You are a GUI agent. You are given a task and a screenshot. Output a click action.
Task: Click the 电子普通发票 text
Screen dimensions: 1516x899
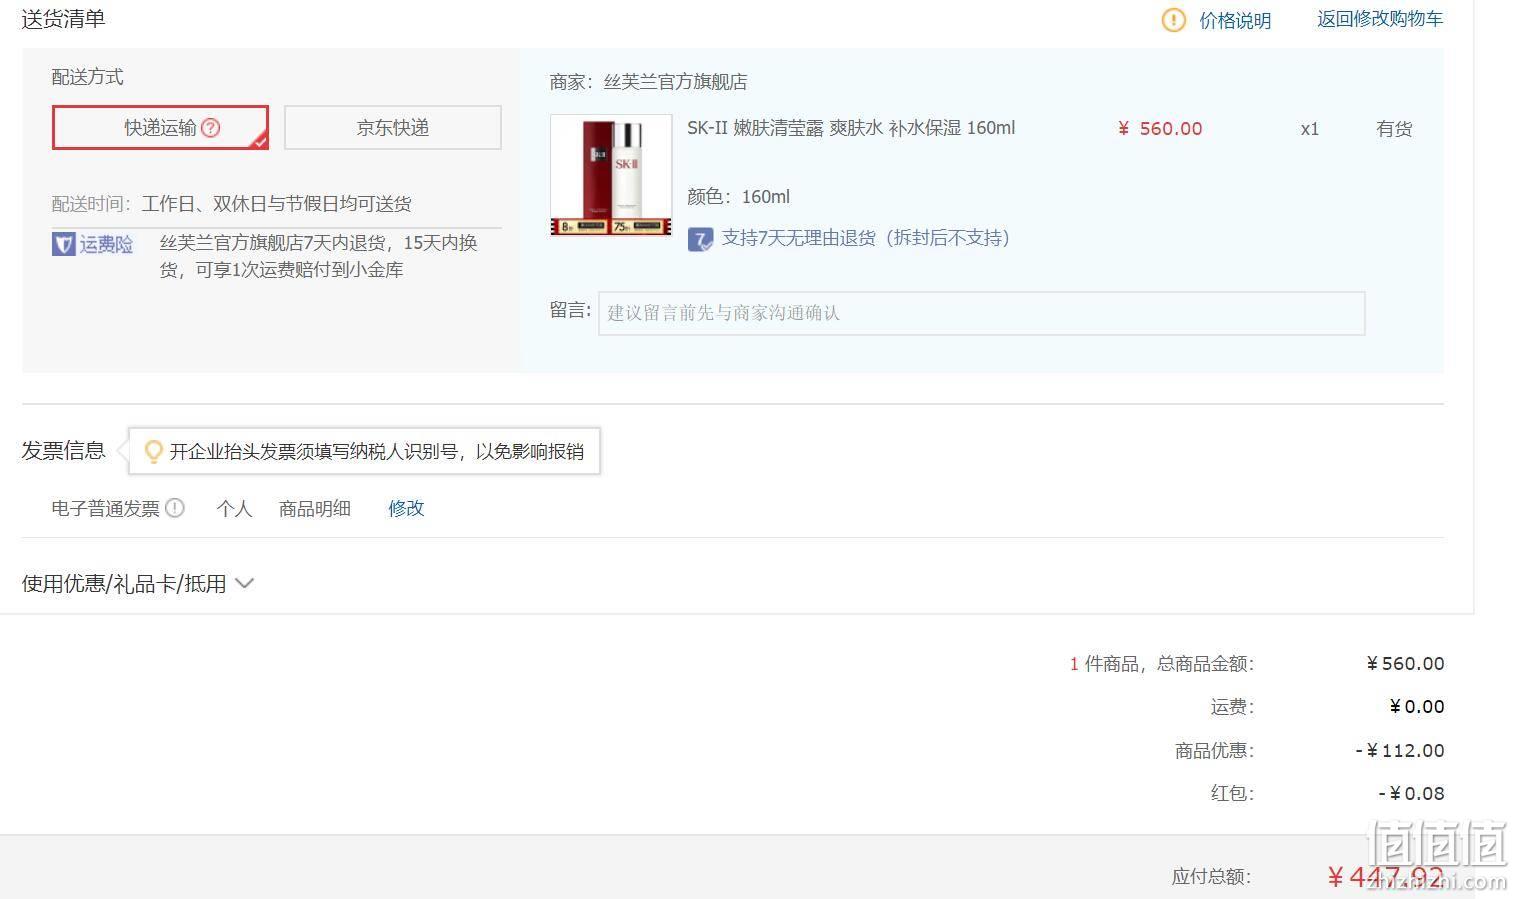click(106, 508)
